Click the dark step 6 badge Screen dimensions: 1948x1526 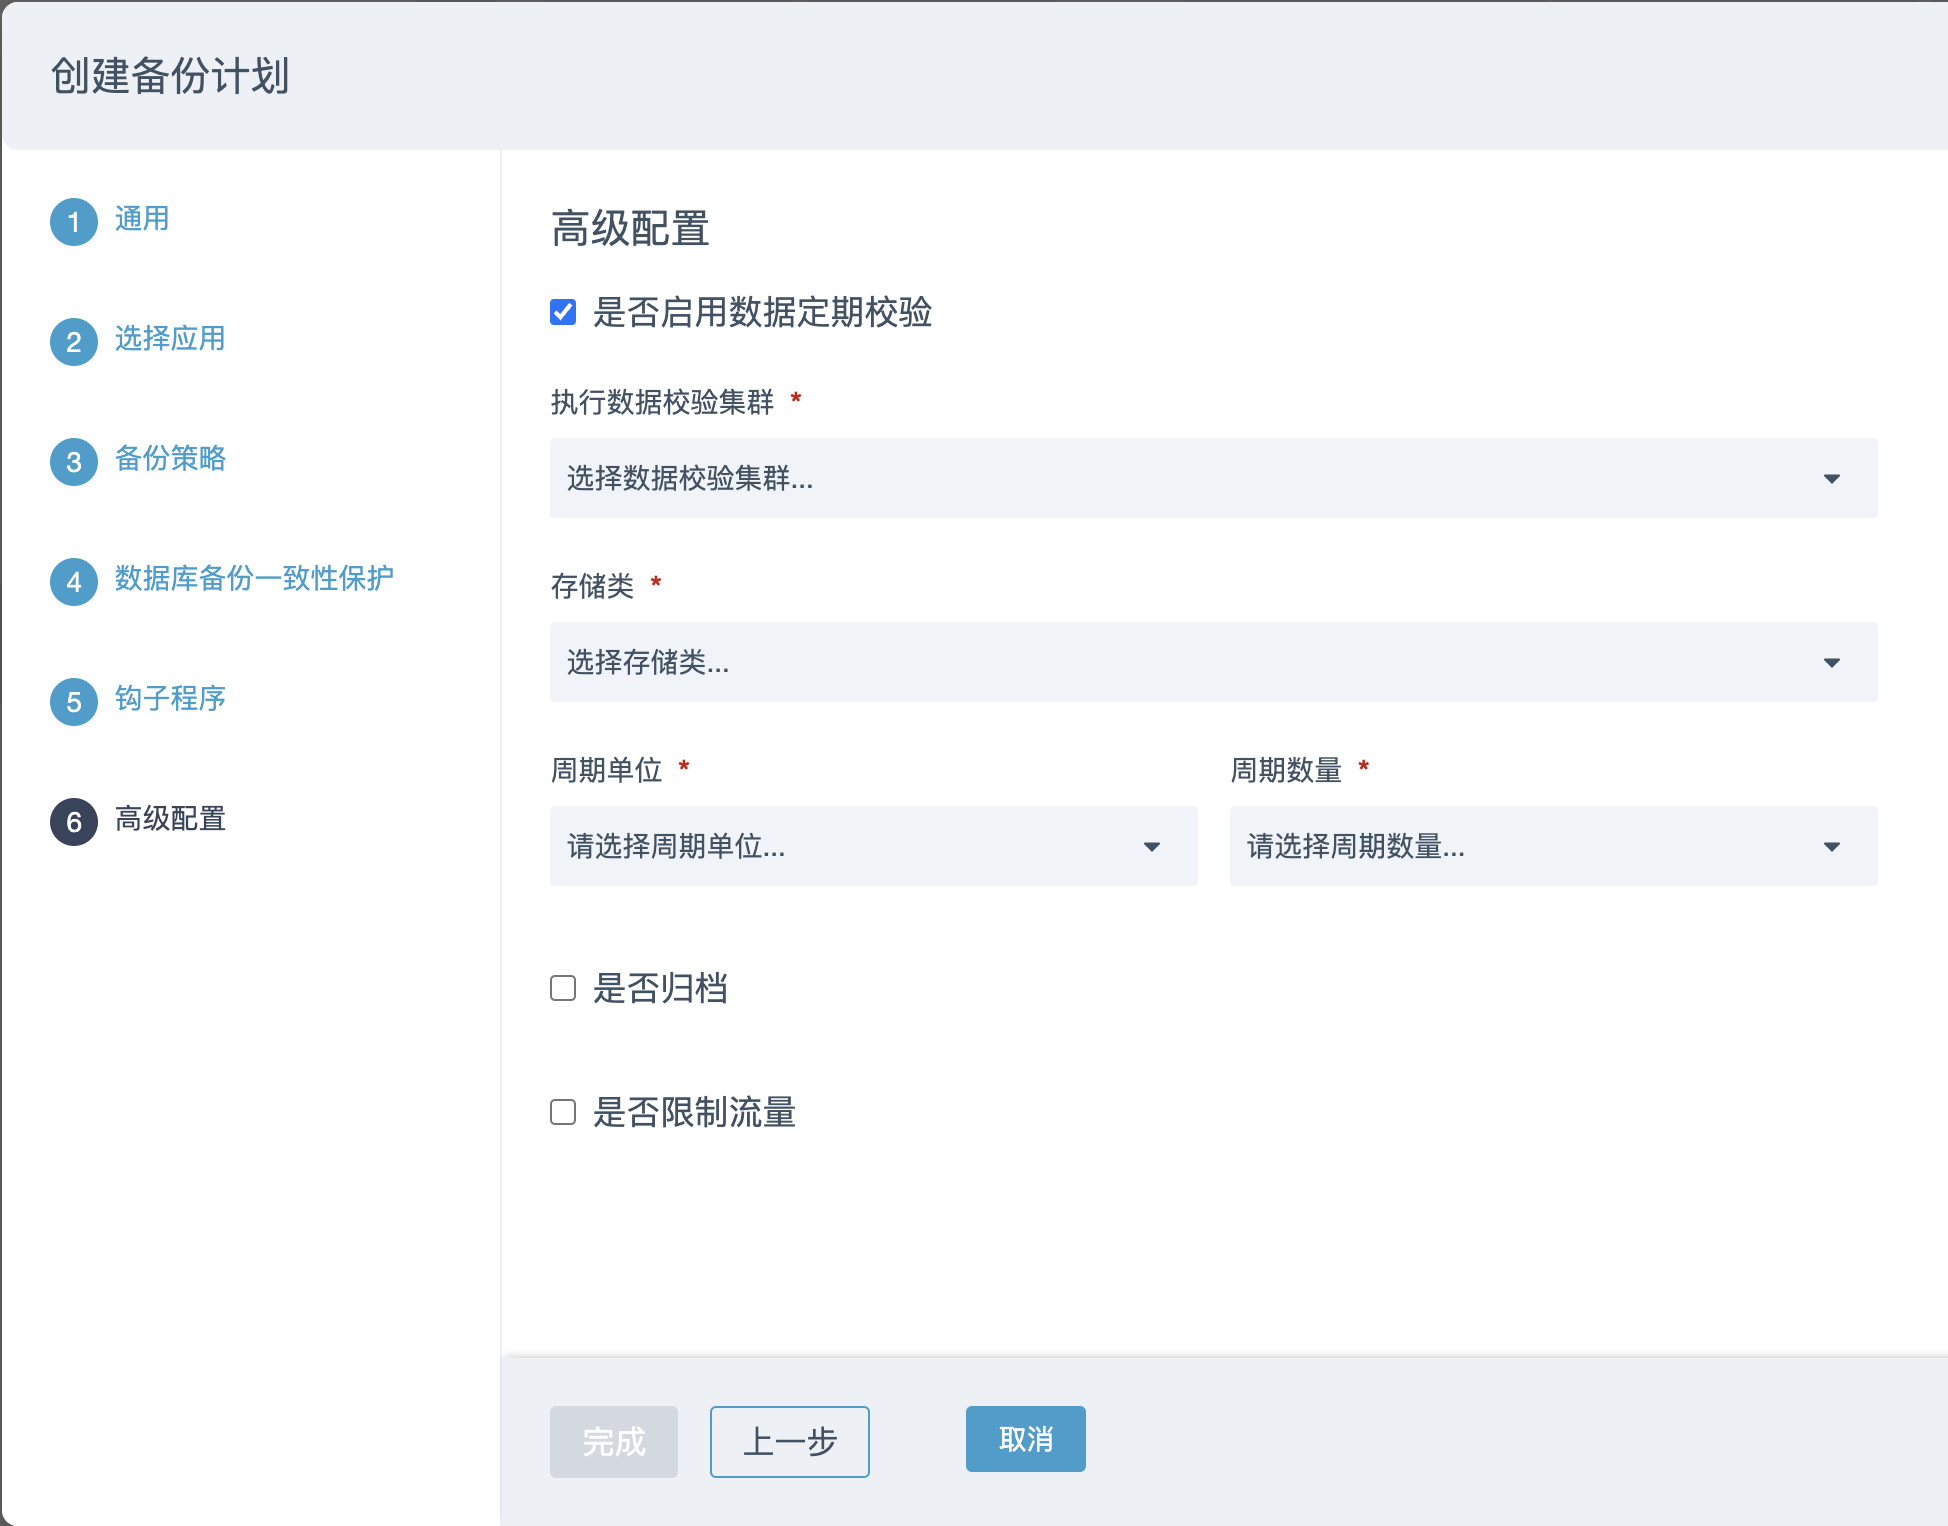point(74,822)
